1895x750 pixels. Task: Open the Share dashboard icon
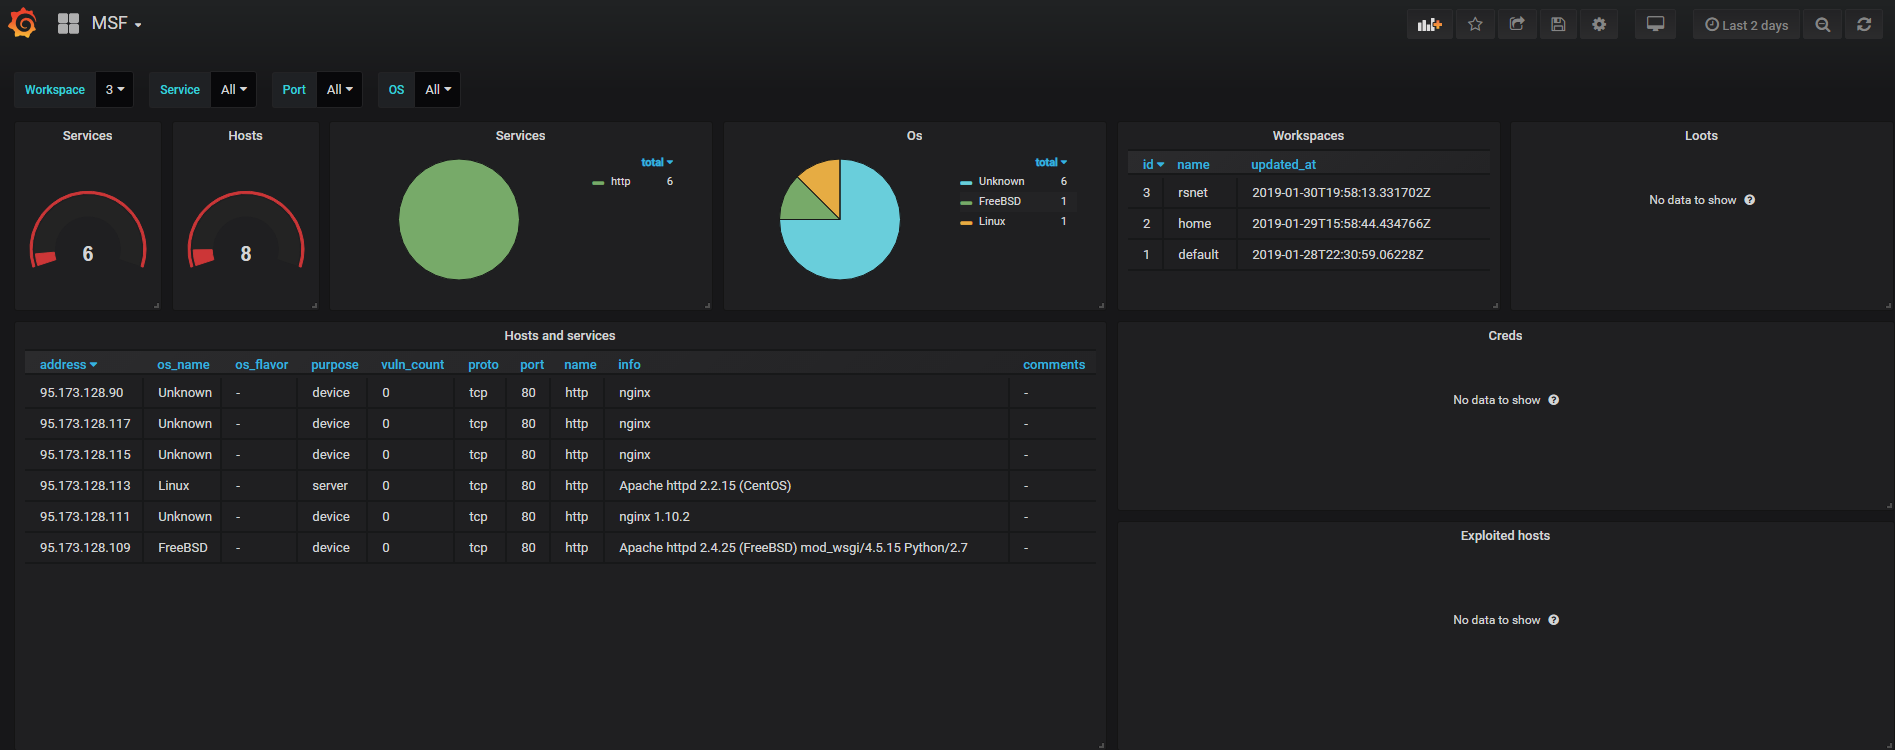pyautogui.click(x=1517, y=25)
